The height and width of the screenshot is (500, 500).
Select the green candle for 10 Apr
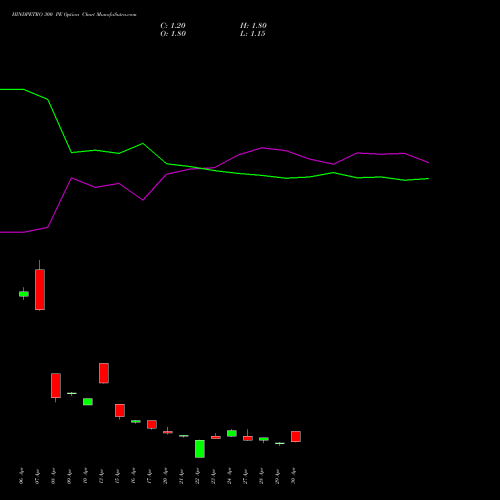click(88, 401)
